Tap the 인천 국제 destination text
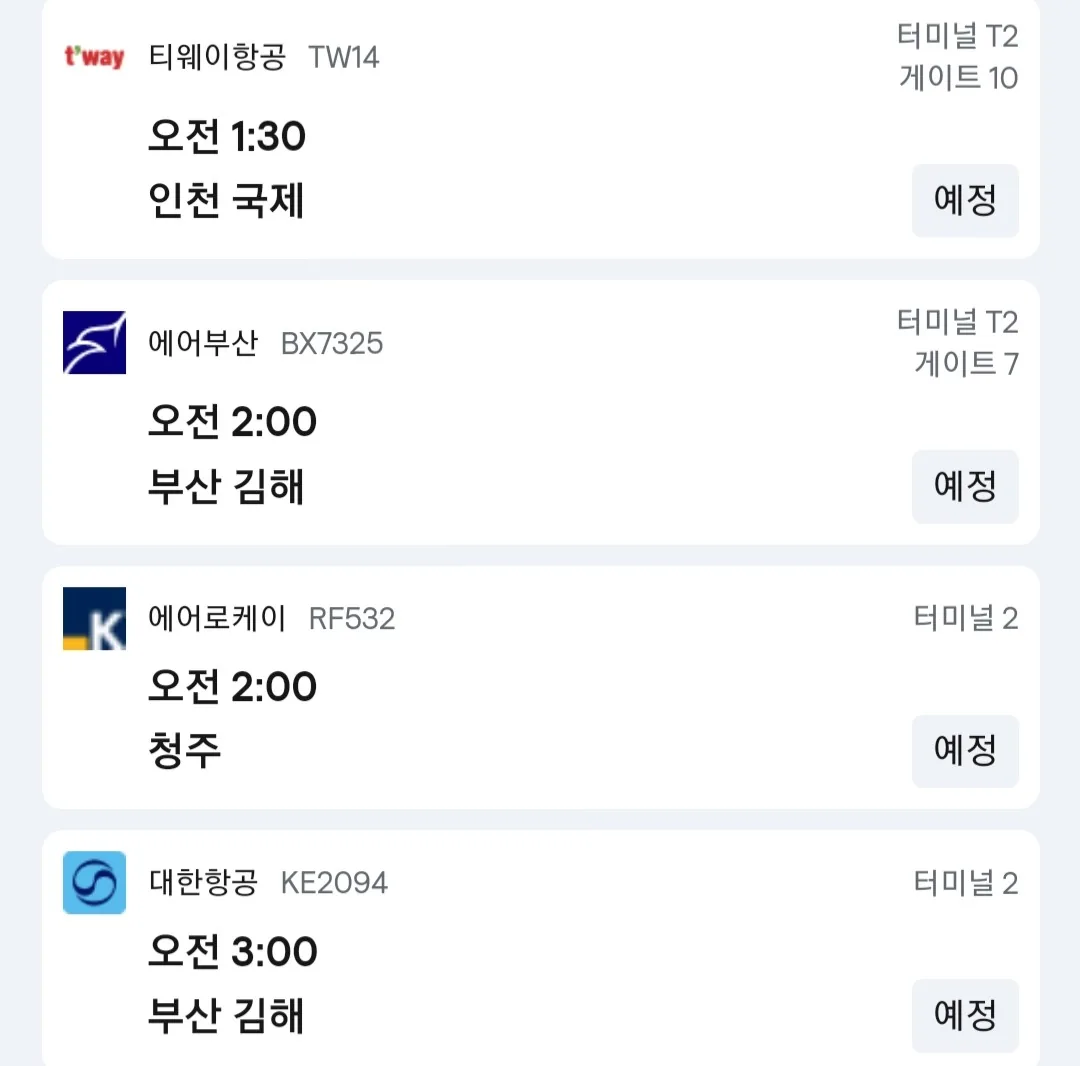Screen dimensions: 1080x1066 pyautogui.click(x=226, y=200)
